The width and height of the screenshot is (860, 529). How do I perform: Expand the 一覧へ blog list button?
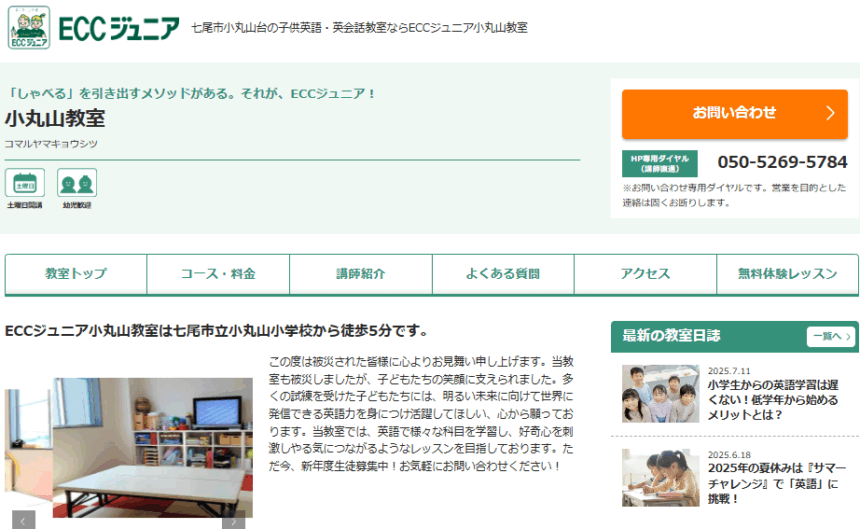point(831,337)
